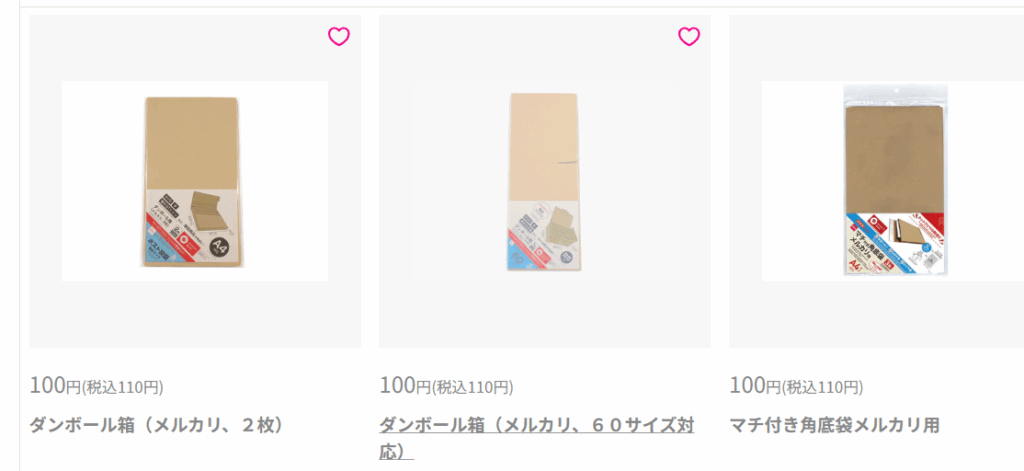Click 100円 price of the ６０サイズ box
The height and width of the screenshot is (471, 1024).
click(x=405, y=385)
